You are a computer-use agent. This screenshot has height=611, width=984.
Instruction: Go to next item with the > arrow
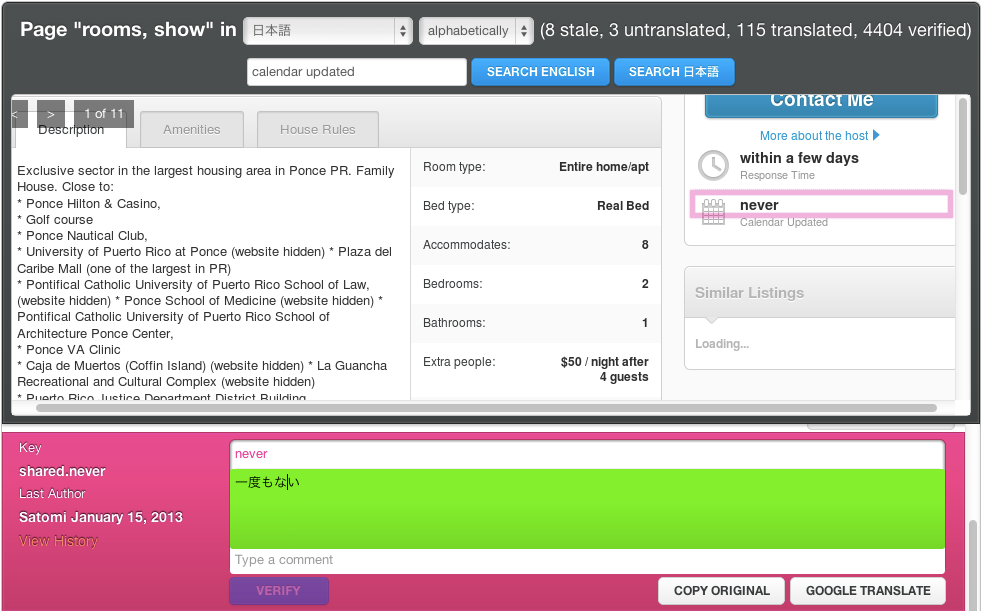(x=51, y=114)
